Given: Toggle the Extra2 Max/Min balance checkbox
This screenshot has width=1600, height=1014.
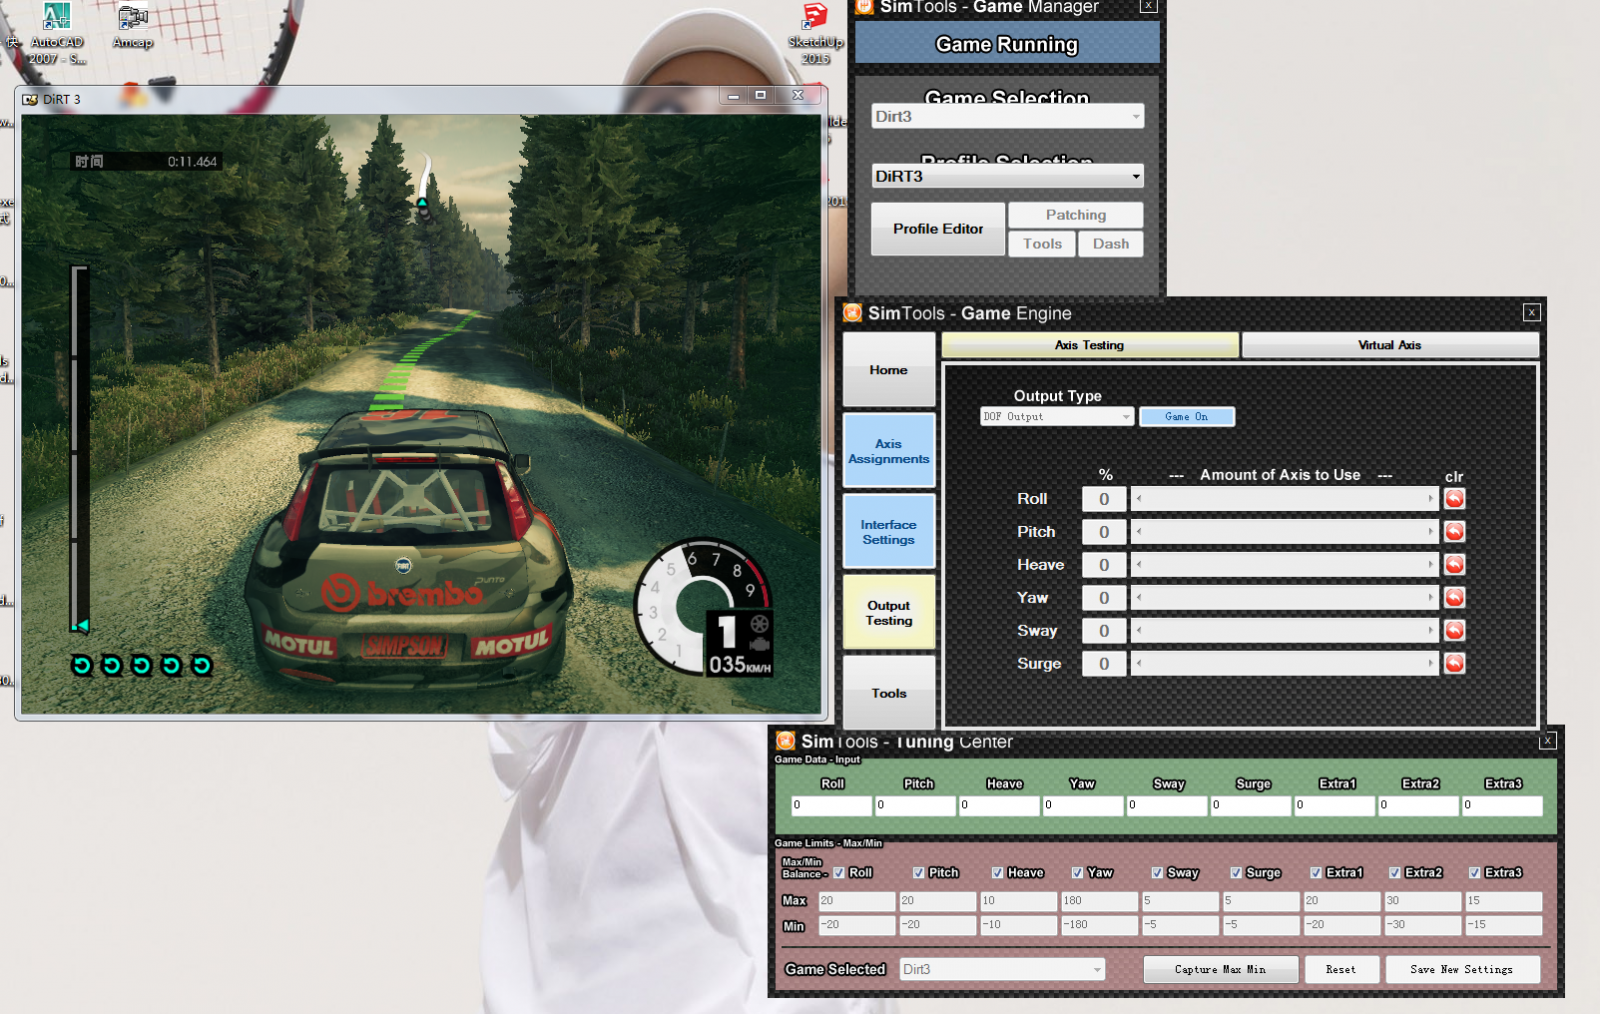Looking at the screenshot, I should pyautogui.click(x=1395, y=873).
